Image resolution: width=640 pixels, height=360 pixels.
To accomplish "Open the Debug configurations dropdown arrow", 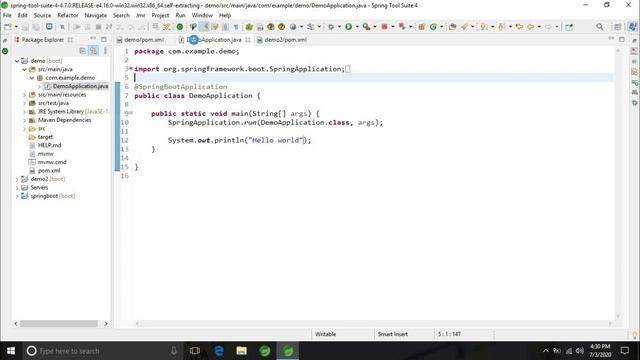I will 339,27.
